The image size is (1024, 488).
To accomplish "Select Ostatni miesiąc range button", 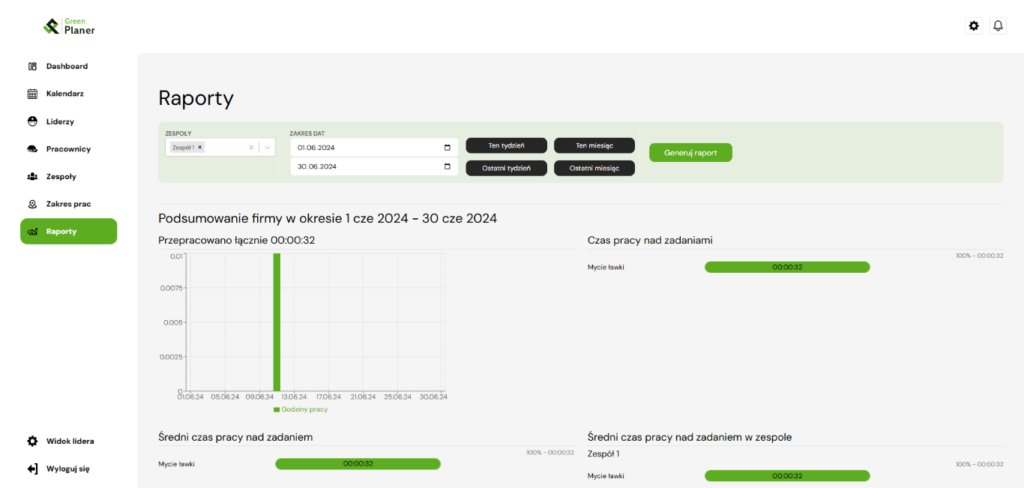I will 594,168.
